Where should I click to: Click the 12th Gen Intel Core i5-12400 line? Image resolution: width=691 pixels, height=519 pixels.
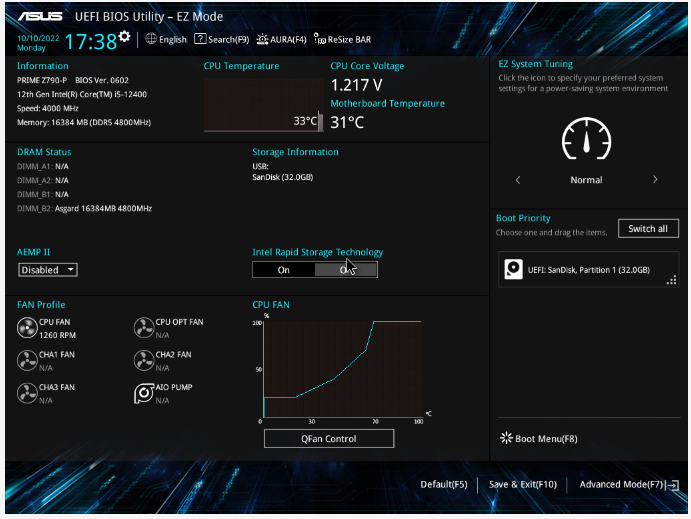coord(82,94)
